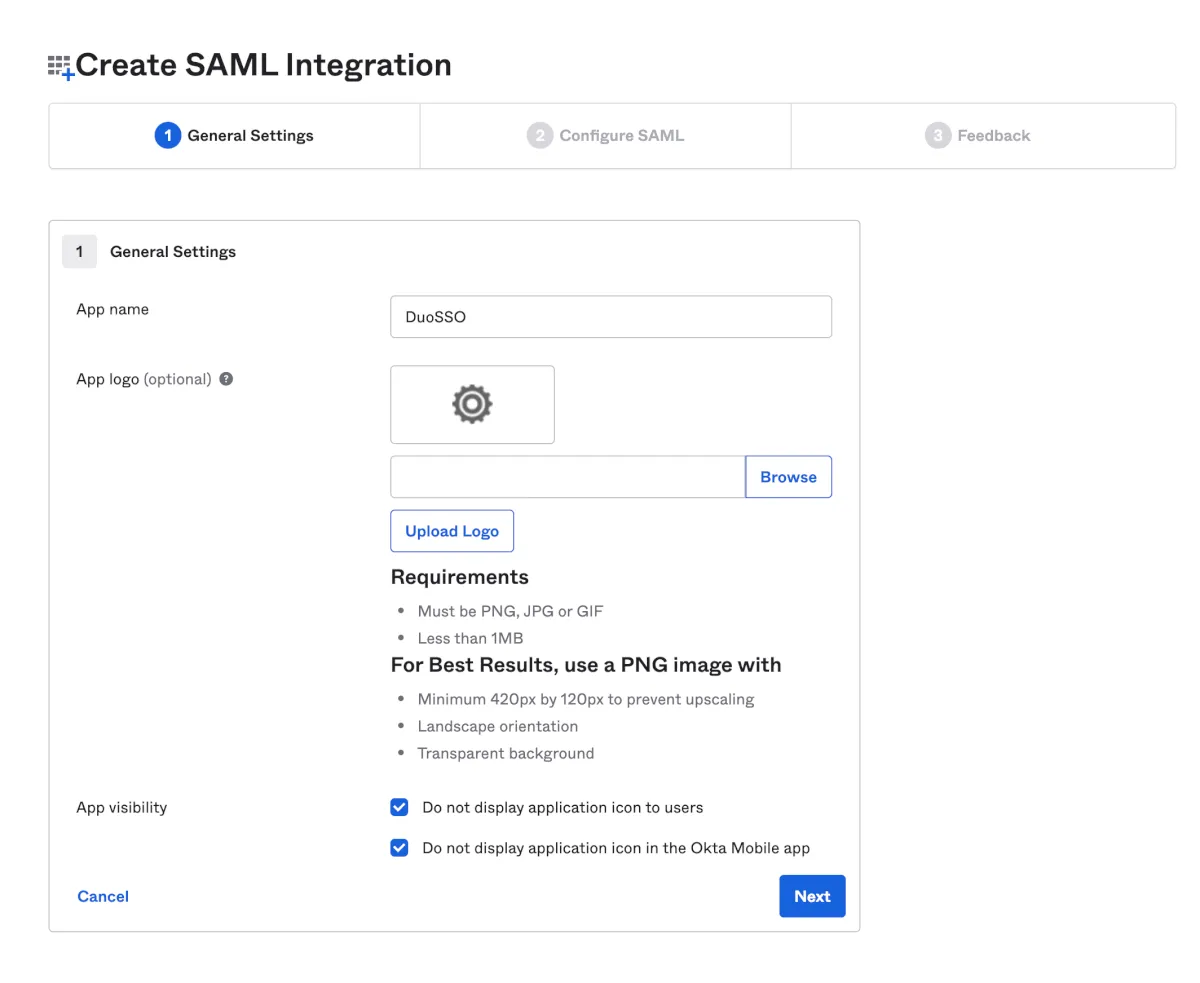Click the Requirements heading text
1200x983 pixels.
click(x=459, y=577)
